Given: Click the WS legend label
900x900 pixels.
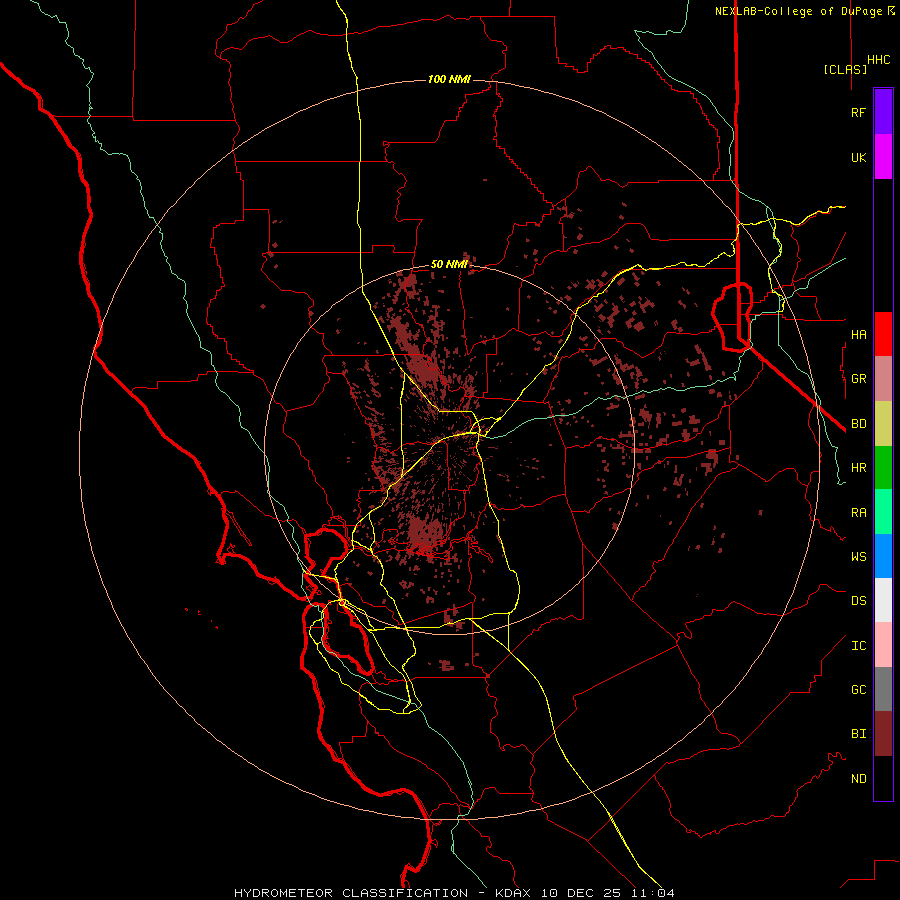Looking at the screenshot, I should click(858, 557).
